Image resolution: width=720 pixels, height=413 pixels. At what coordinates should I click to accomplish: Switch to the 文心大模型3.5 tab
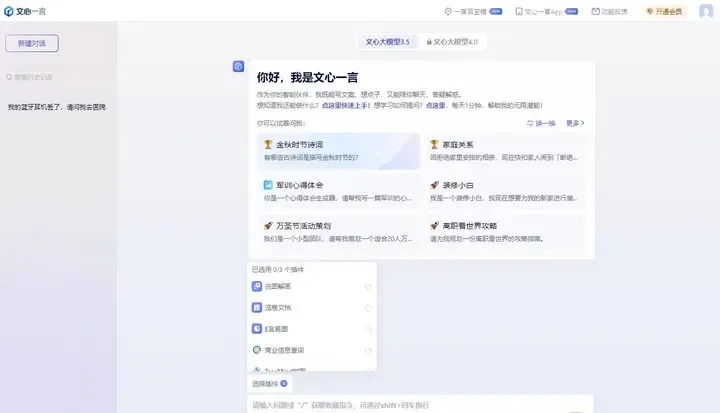[x=387, y=42]
